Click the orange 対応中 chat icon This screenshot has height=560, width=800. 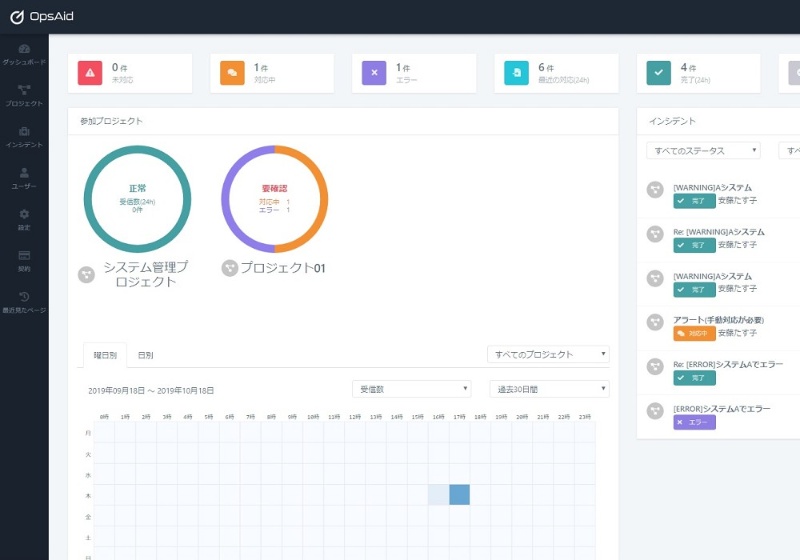232,73
